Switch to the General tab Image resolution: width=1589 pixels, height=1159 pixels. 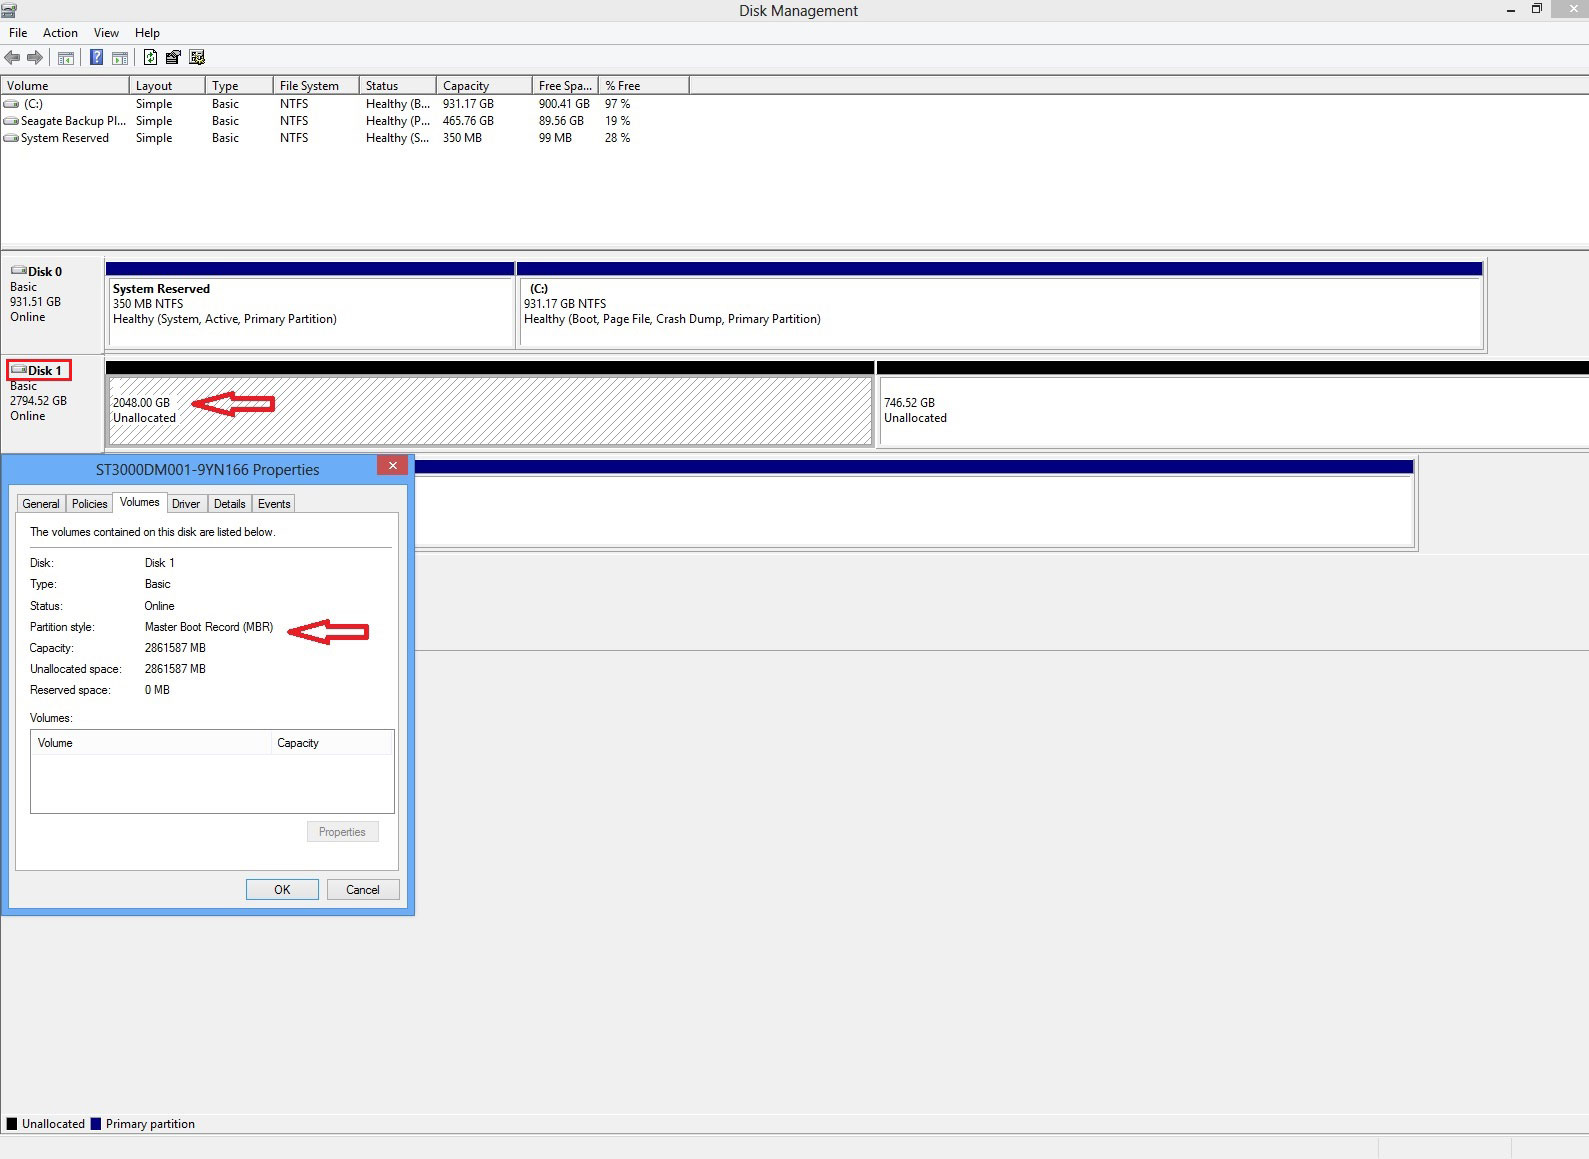pyautogui.click(x=41, y=504)
